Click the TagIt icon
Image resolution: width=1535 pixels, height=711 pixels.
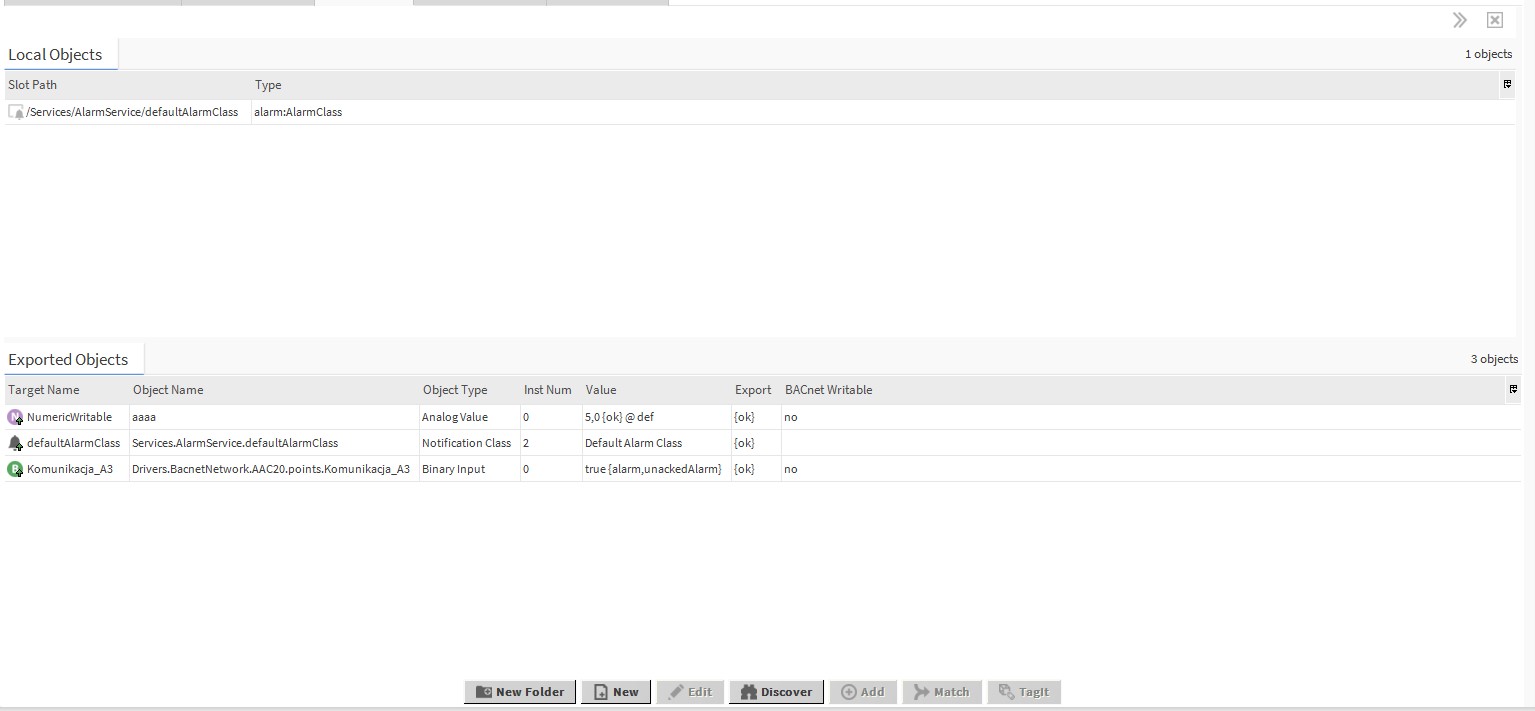[x=1007, y=691]
